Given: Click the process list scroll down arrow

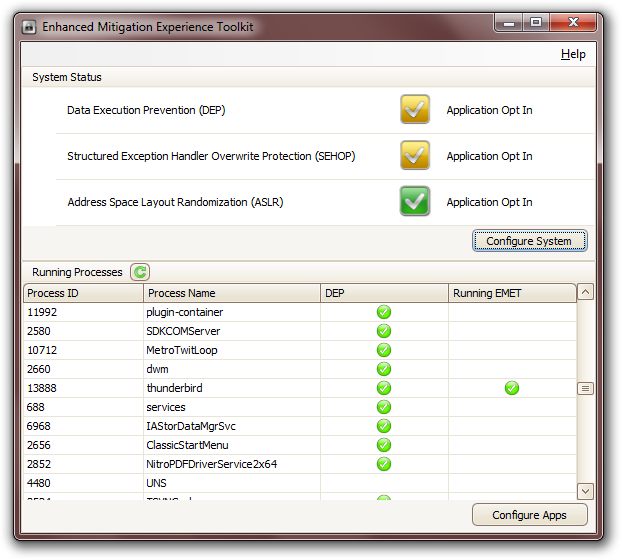Looking at the screenshot, I should 586,491.
